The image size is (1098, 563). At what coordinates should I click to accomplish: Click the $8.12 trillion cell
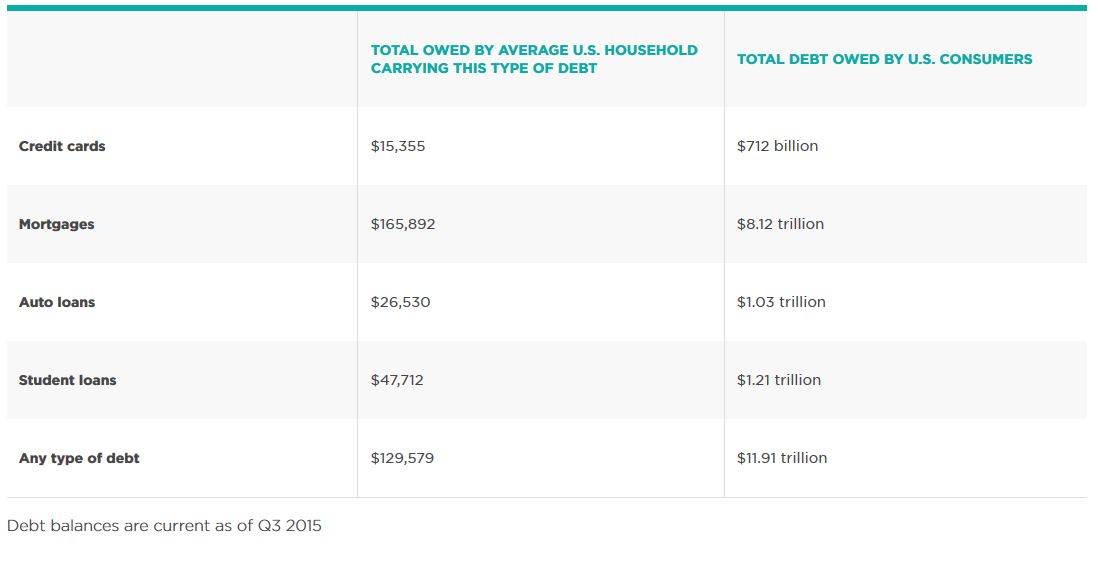[x=780, y=224]
